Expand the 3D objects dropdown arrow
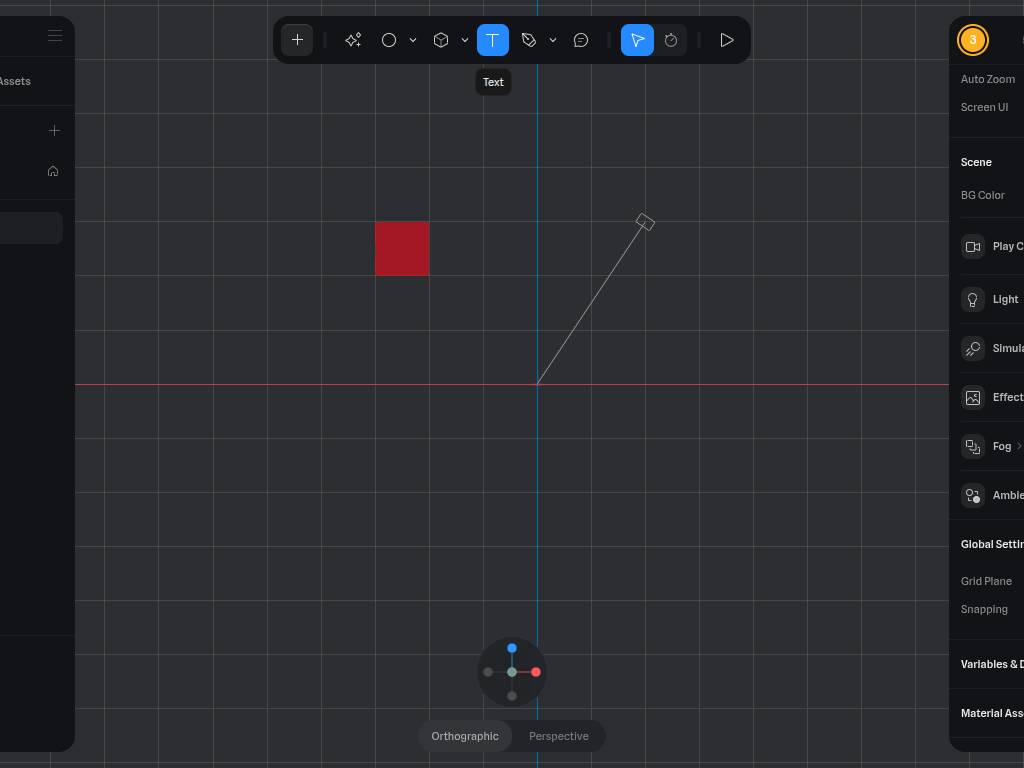Viewport: 1024px width, 768px height. pyautogui.click(x=465, y=40)
